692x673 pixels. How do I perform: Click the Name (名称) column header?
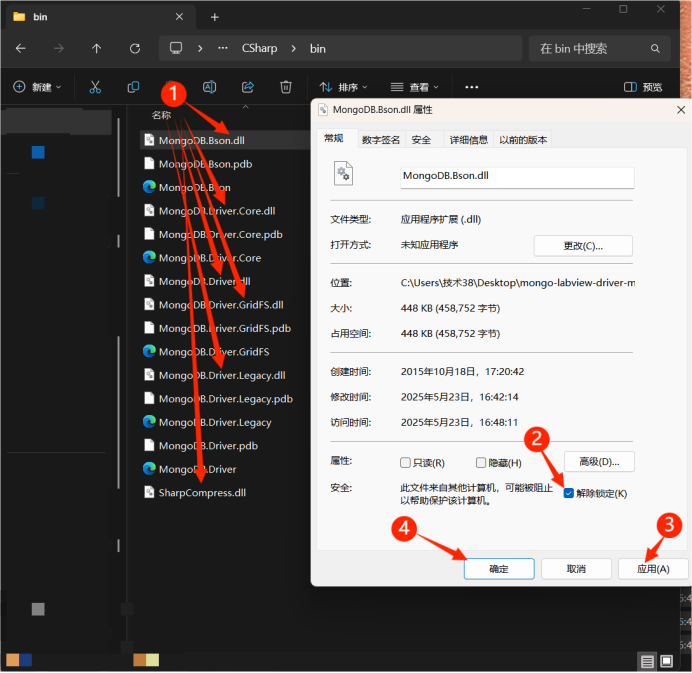point(161,115)
